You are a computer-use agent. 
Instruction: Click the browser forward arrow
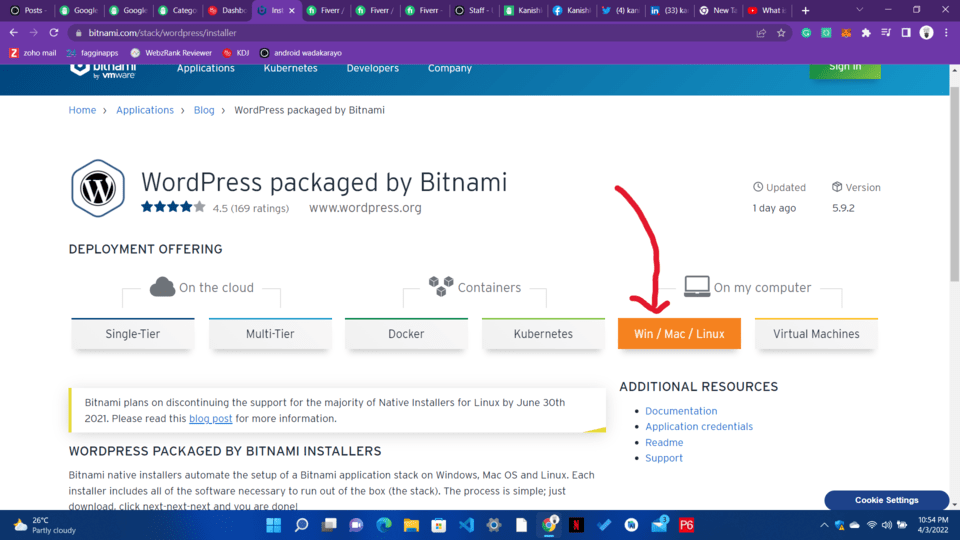[x=34, y=33]
